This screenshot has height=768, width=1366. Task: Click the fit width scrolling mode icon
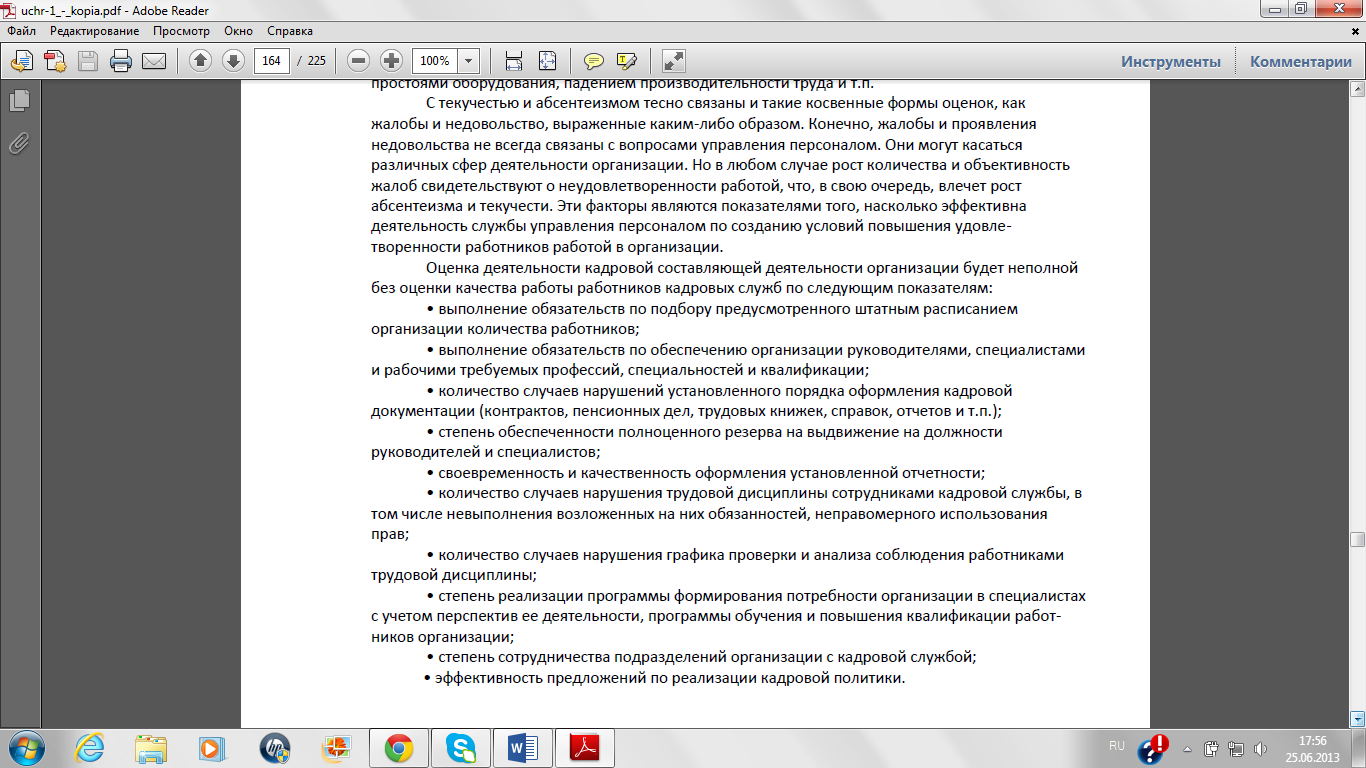click(514, 61)
